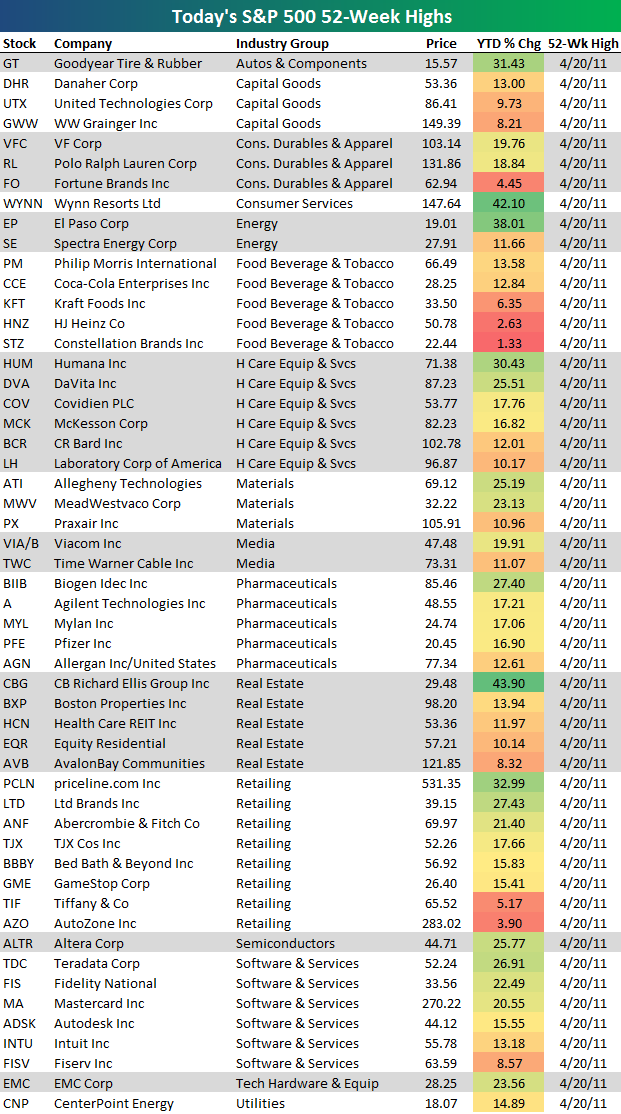Click Boston Properties Inc

(120, 703)
